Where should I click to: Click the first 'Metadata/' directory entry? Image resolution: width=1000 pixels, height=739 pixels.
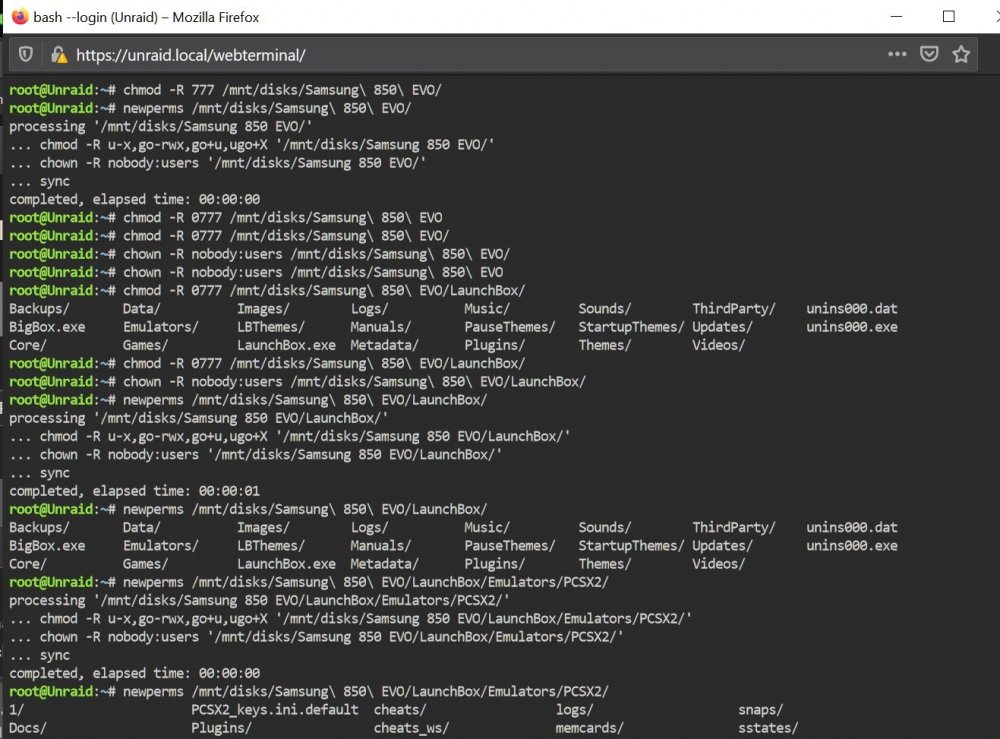coord(384,345)
